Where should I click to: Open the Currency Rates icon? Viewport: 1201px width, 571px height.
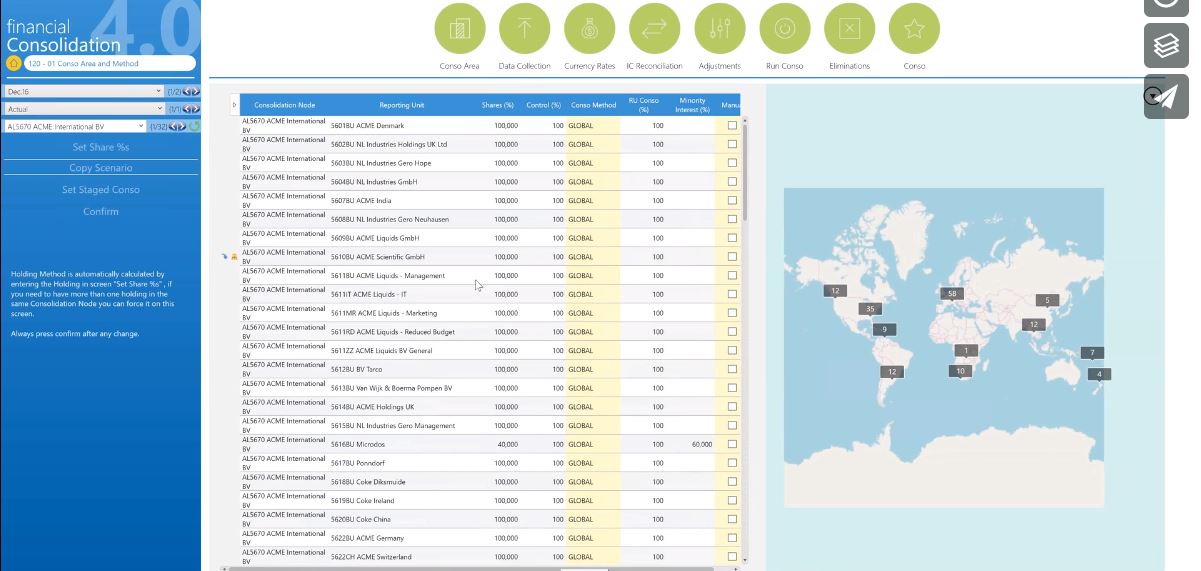click(589, 29)
